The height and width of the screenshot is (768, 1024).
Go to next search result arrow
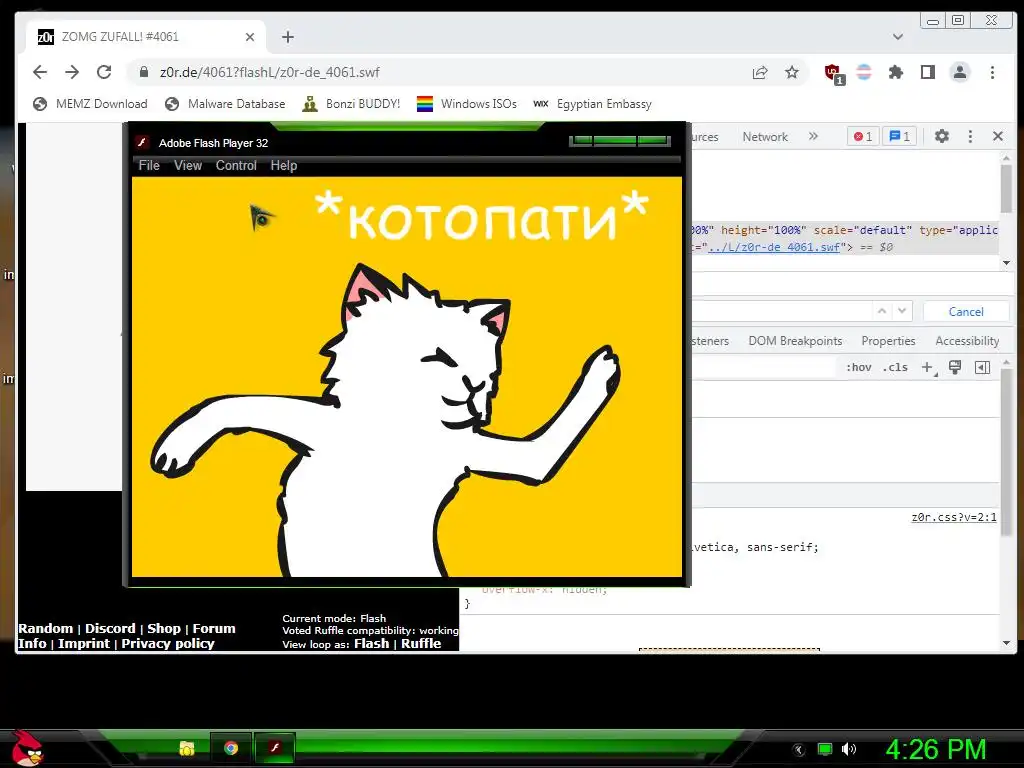tap(902, 311)
